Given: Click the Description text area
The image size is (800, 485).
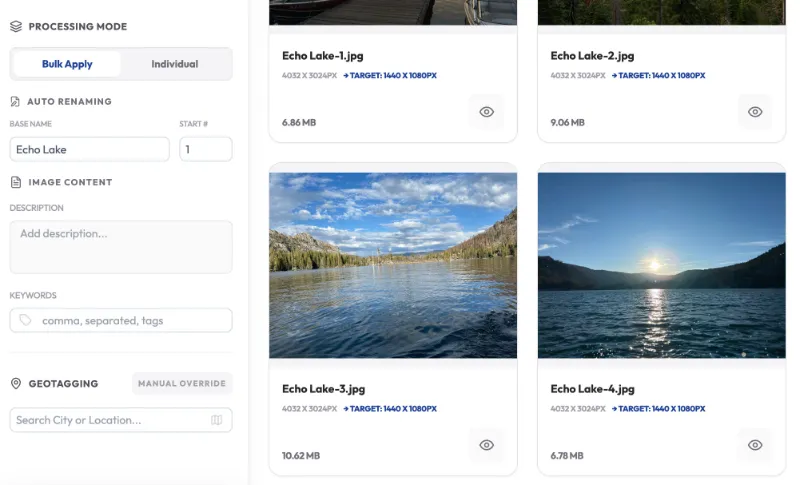Looking at the screenshot, I should tap(121, 247).
